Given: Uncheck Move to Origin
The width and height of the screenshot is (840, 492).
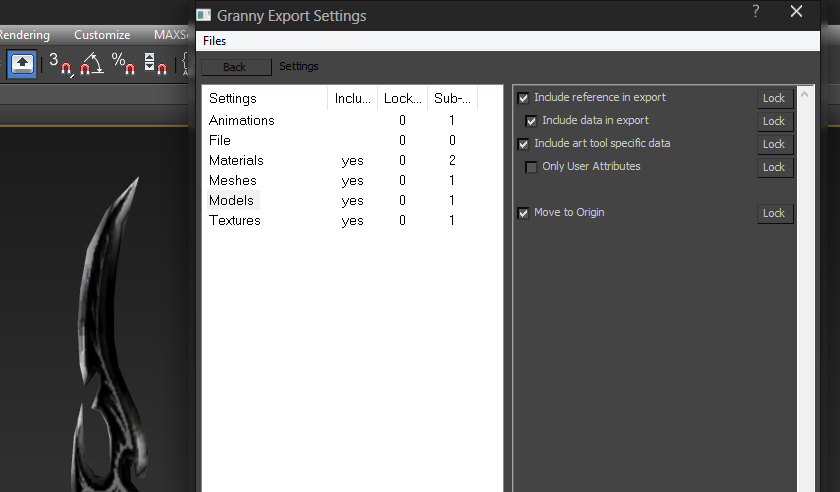Looking at the screenshot, I should pos(523,213).
